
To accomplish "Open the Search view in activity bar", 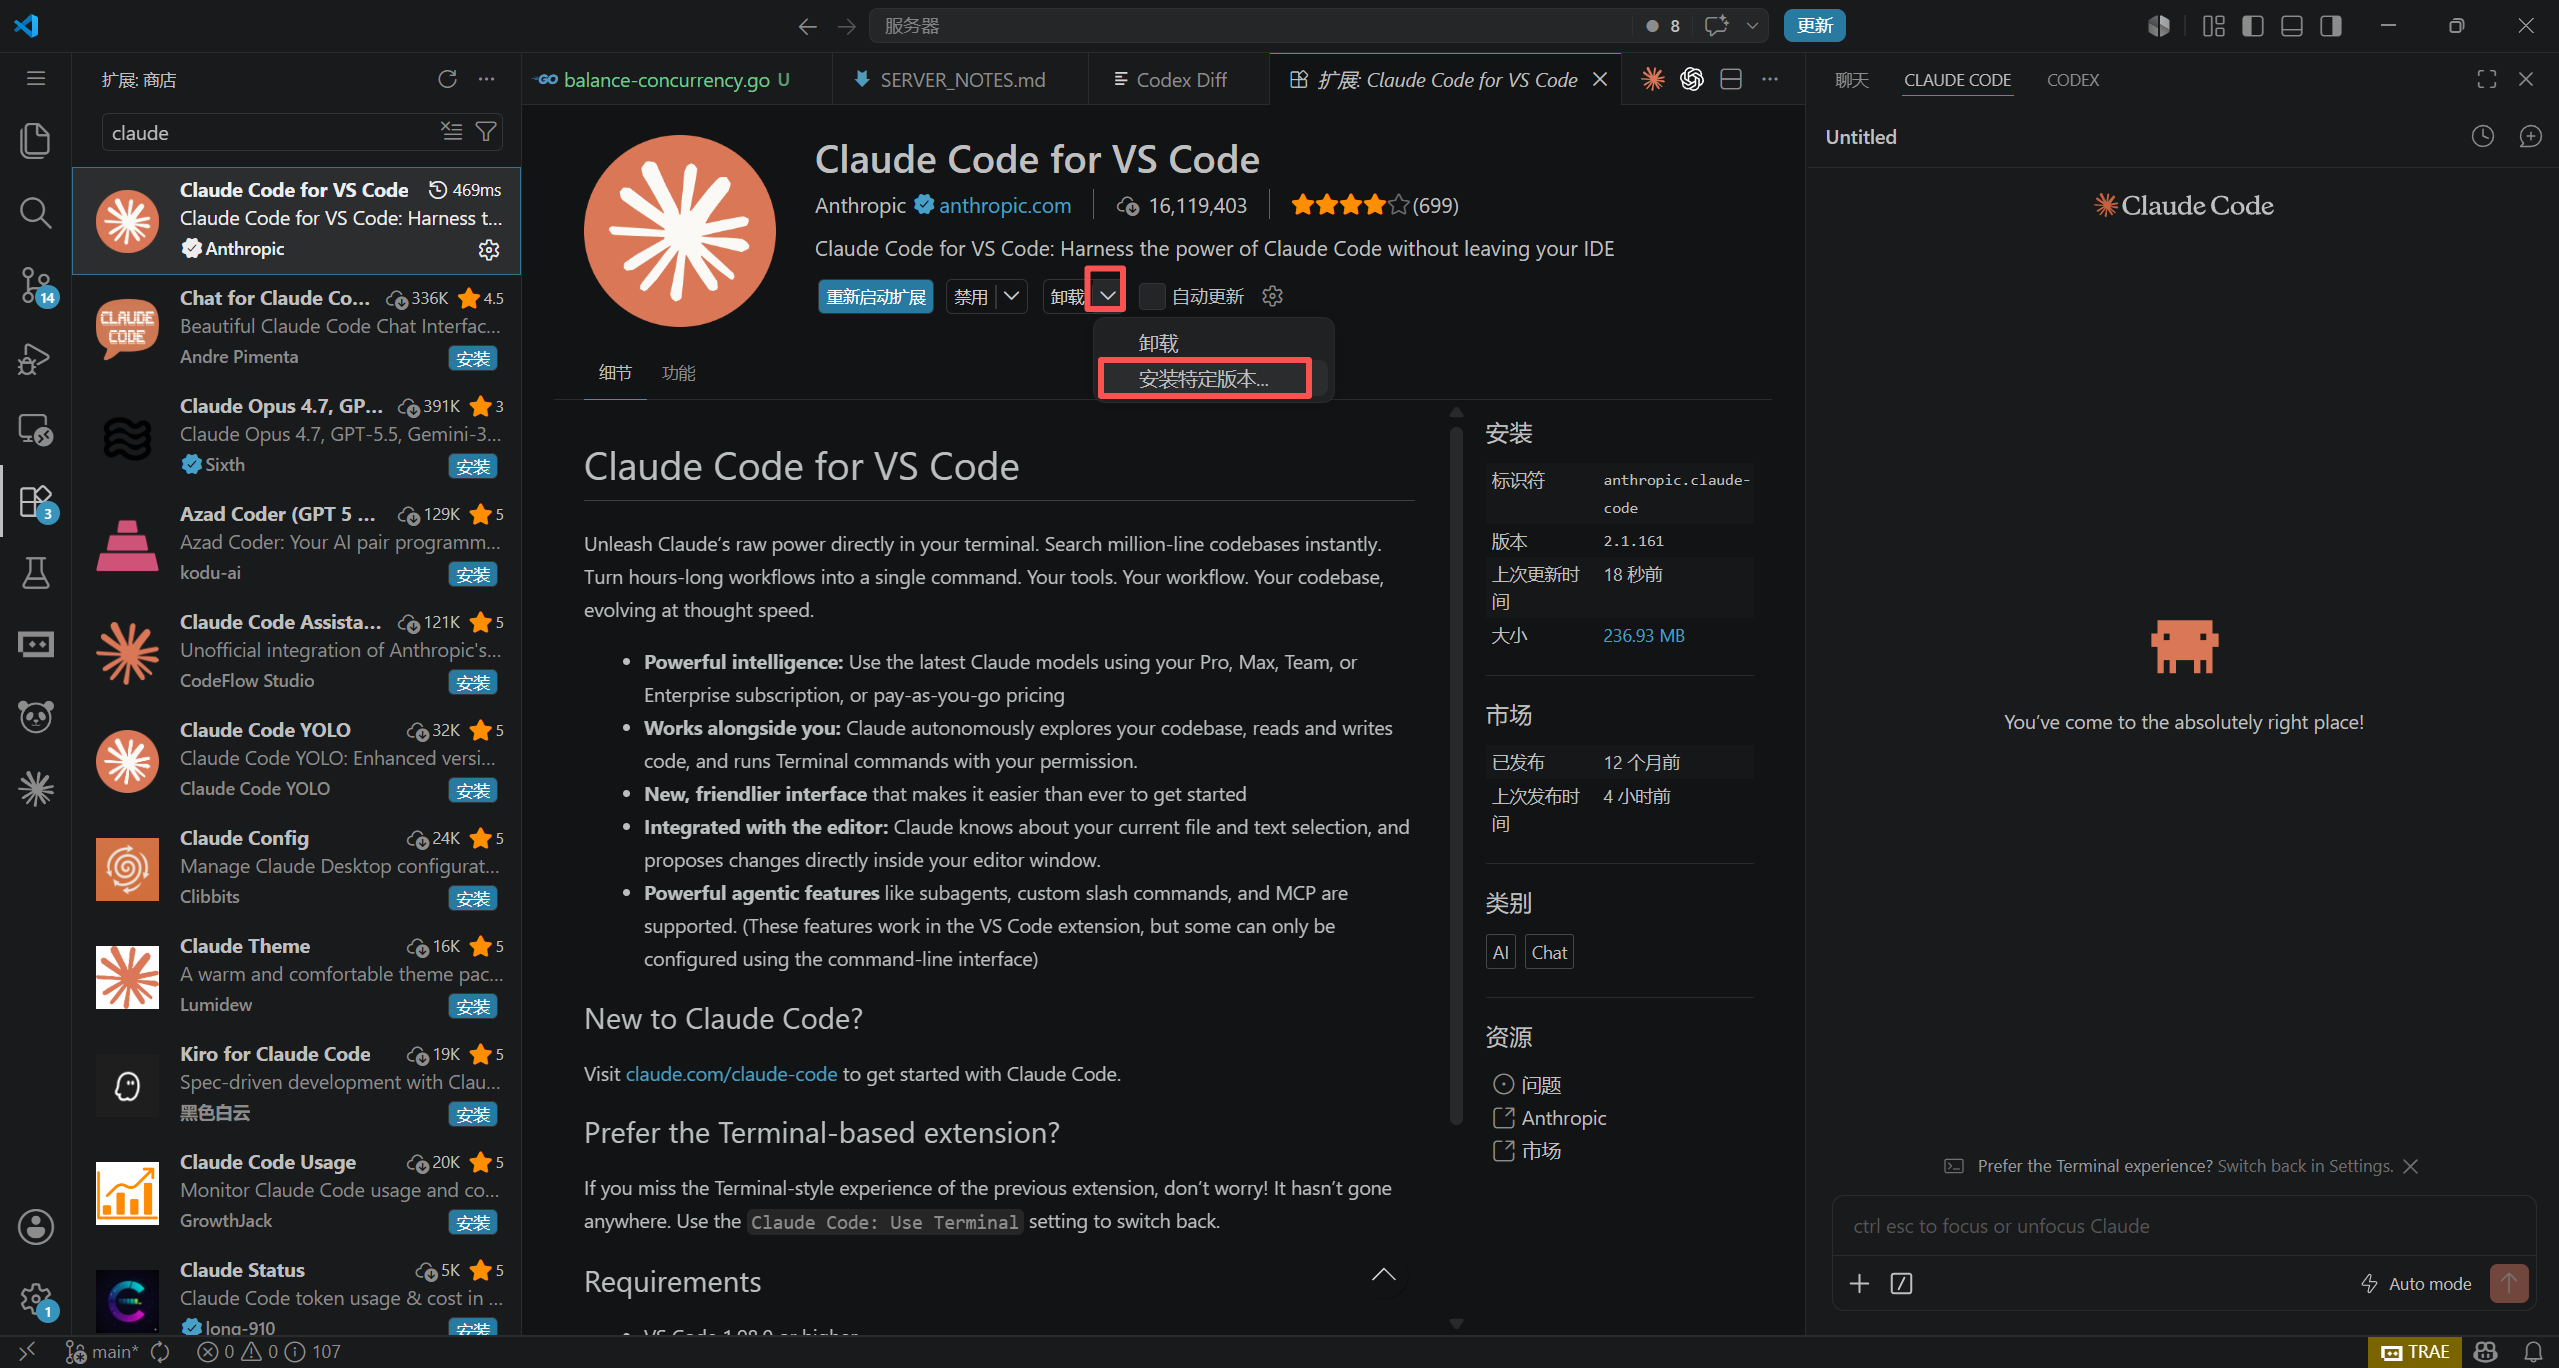I will click(x=35, y=212).
